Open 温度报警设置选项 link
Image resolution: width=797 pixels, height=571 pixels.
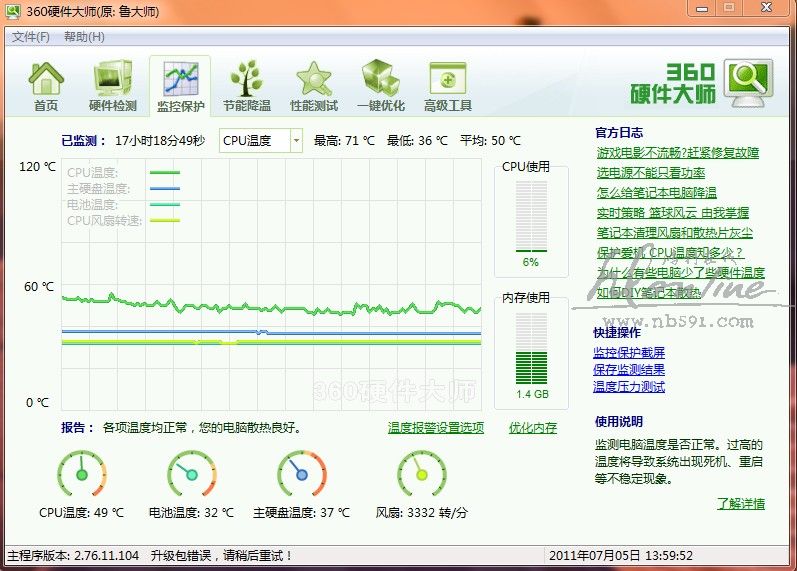(435, 428)
